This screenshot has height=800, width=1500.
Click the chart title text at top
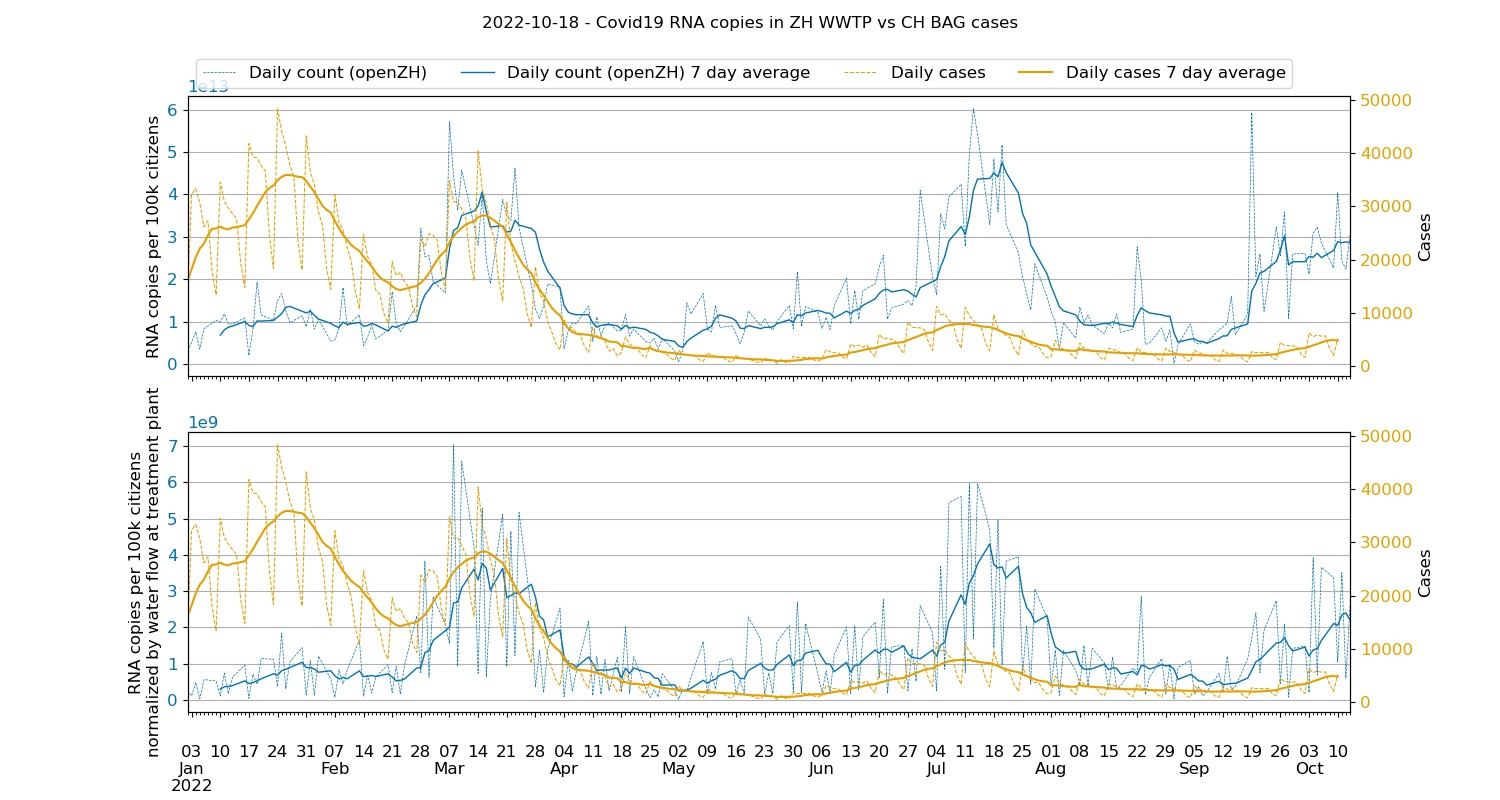pyautogui.click(x=749, y=22)
